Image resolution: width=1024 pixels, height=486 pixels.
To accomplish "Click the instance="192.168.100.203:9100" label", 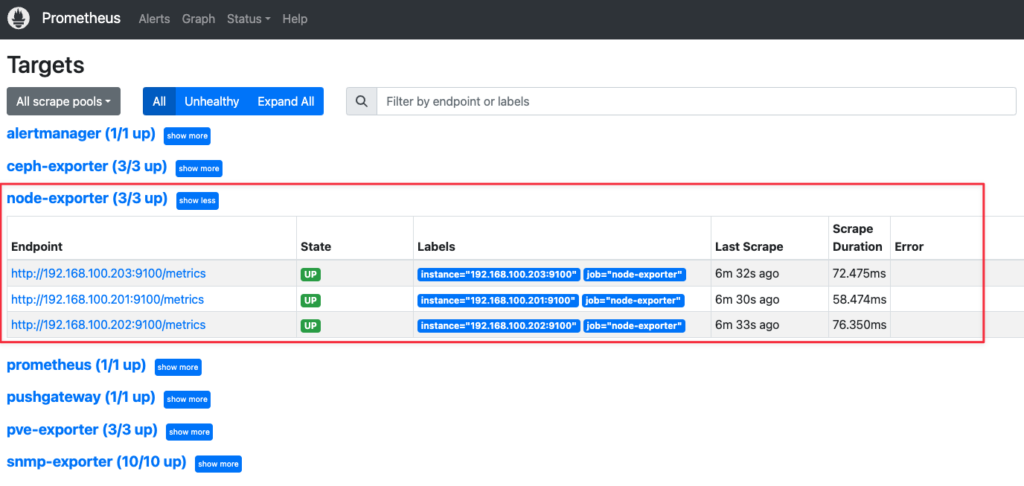I will click(499, 274).
